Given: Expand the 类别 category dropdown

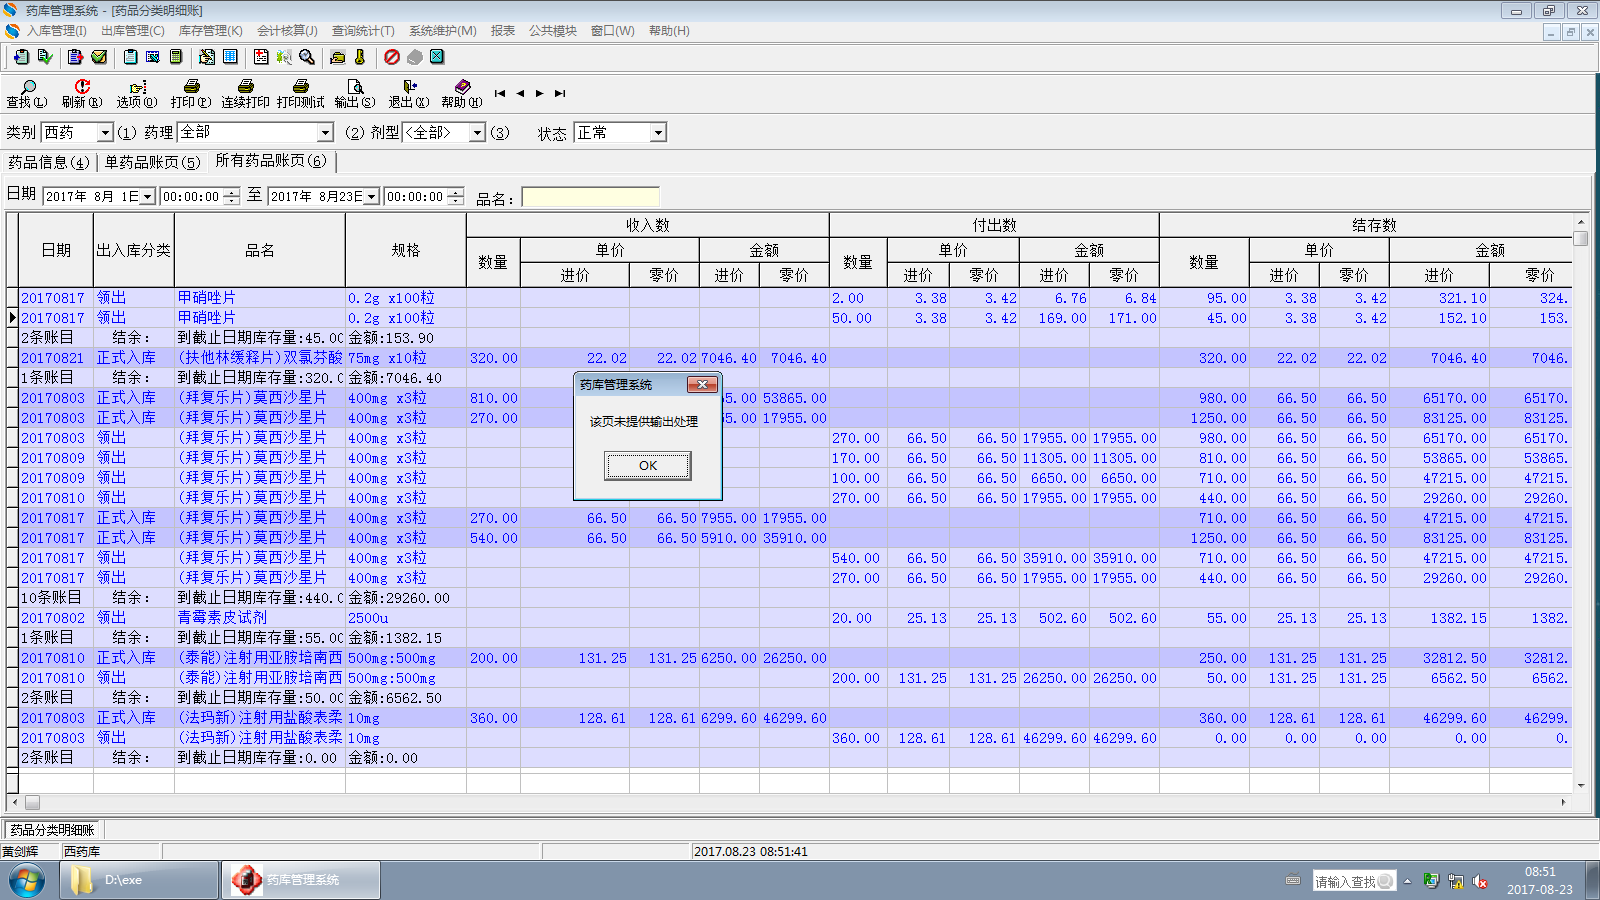Looking at the screenshot, I should 105,133.
